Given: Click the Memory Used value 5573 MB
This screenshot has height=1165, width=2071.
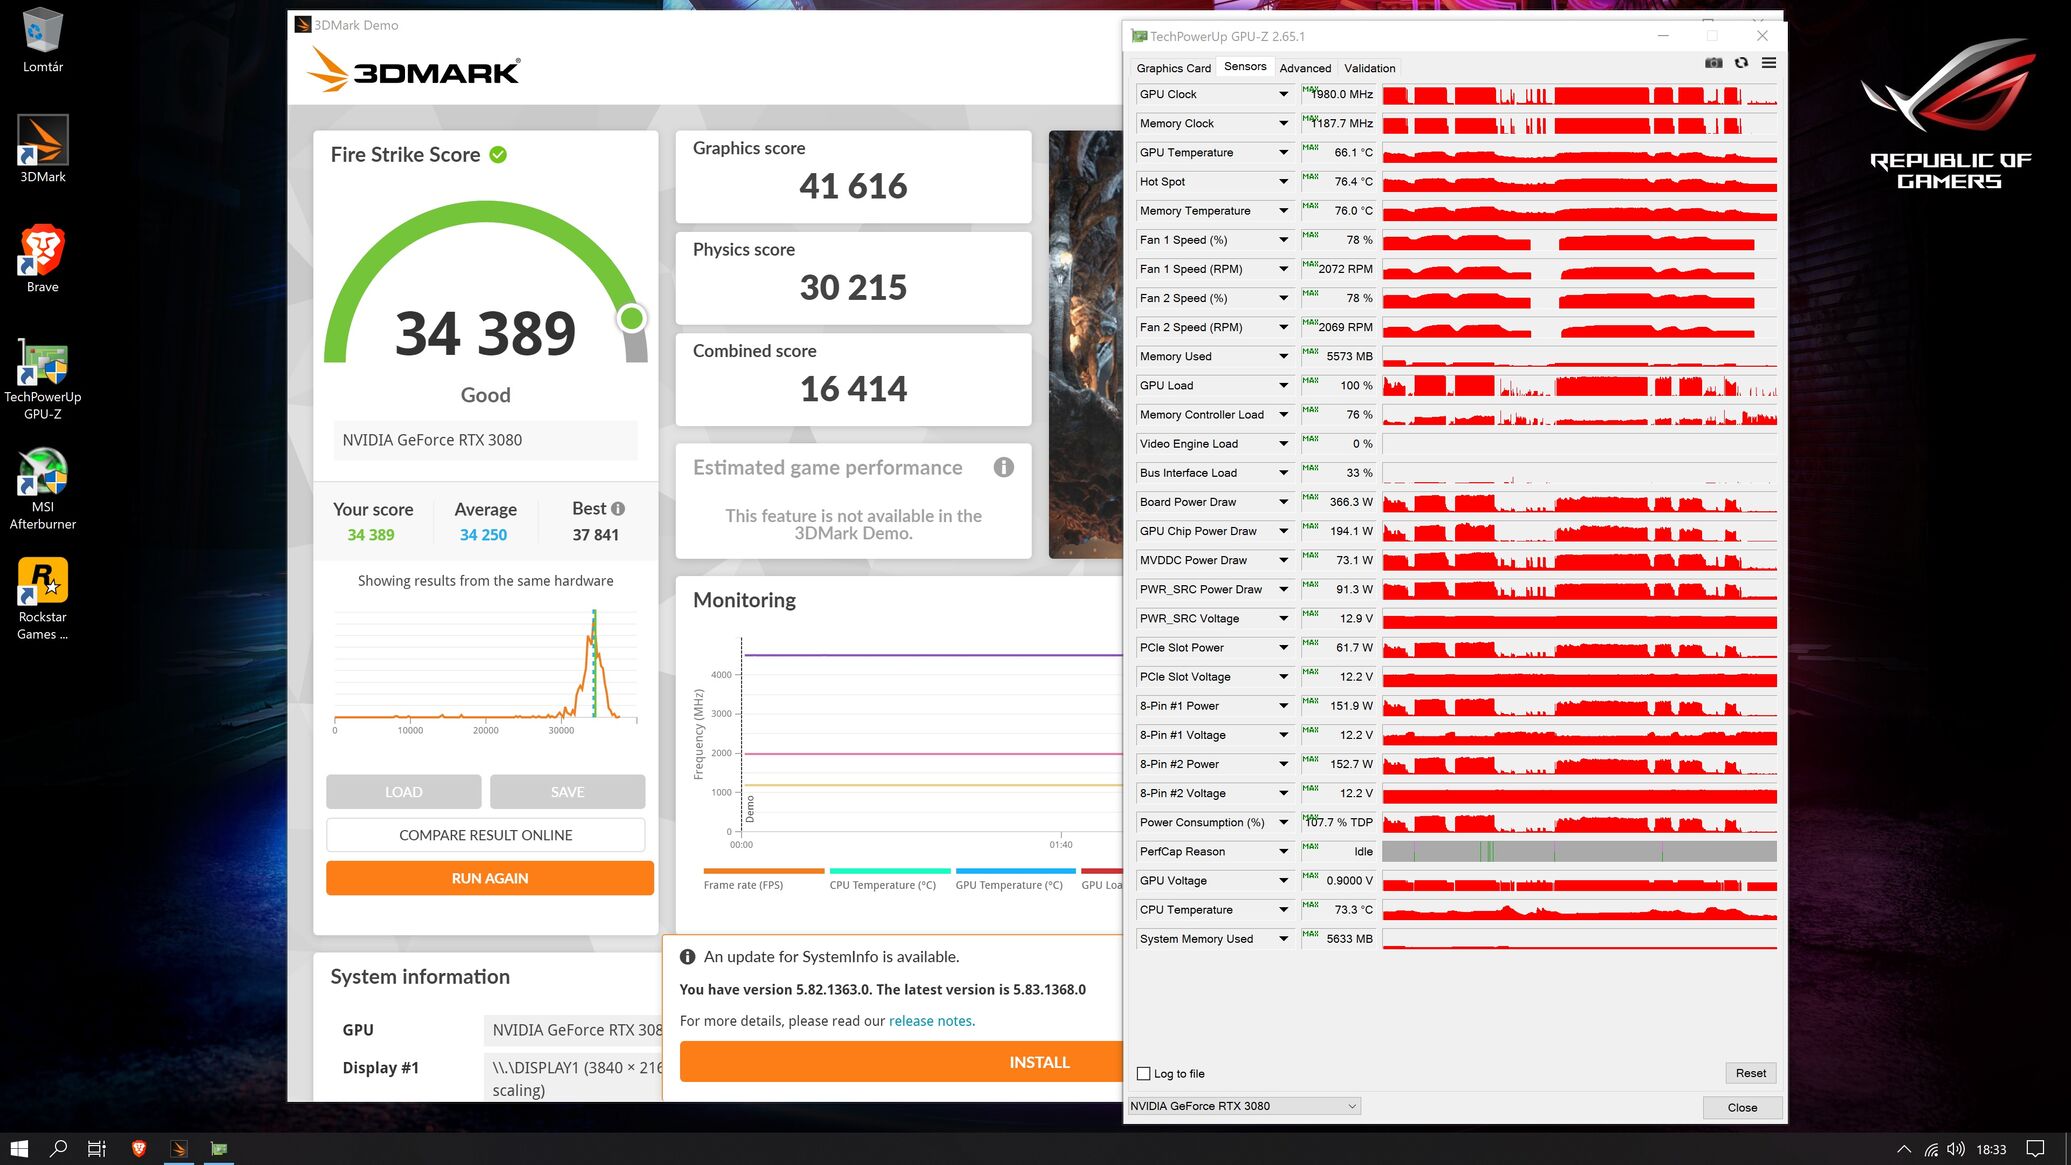Looking at the screenshot, I should click(1349, 356).
